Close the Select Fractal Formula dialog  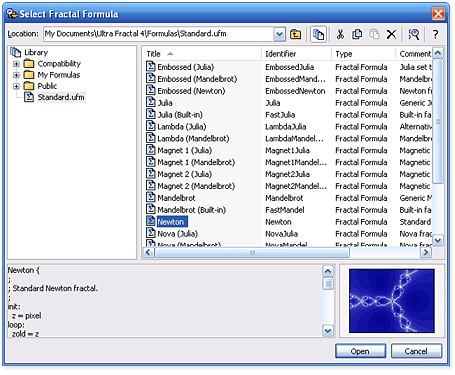[x=438, y=14]
